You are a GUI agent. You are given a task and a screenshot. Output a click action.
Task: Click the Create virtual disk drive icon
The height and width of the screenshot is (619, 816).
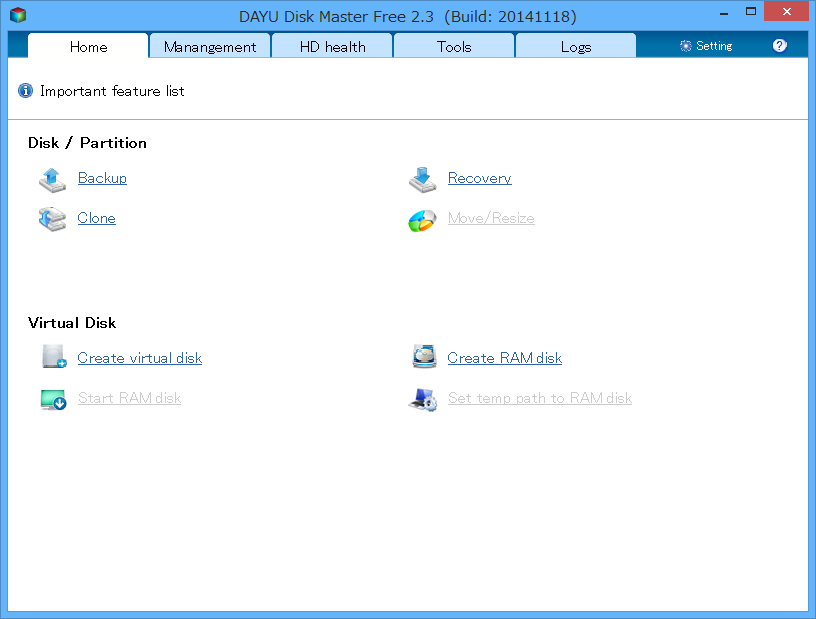(54, 356)
